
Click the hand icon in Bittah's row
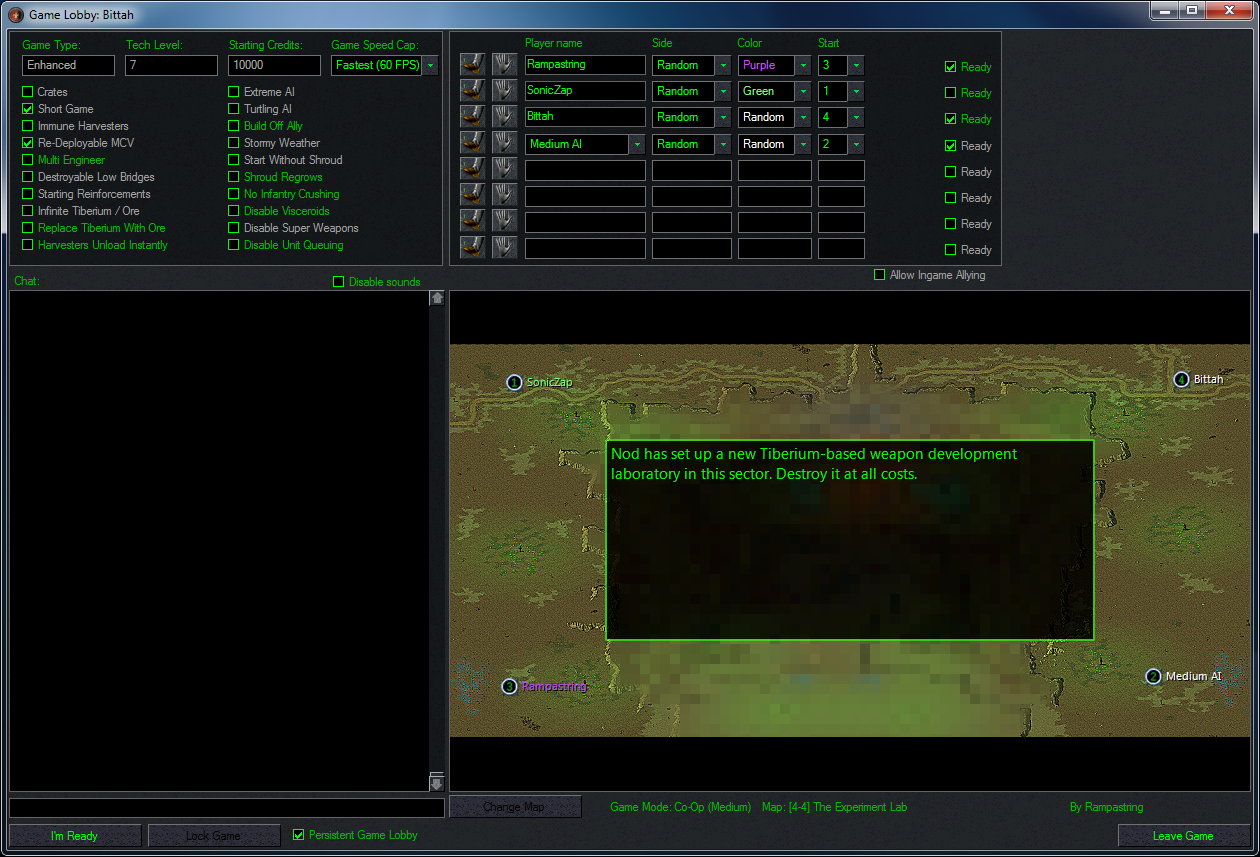(504, 116)
